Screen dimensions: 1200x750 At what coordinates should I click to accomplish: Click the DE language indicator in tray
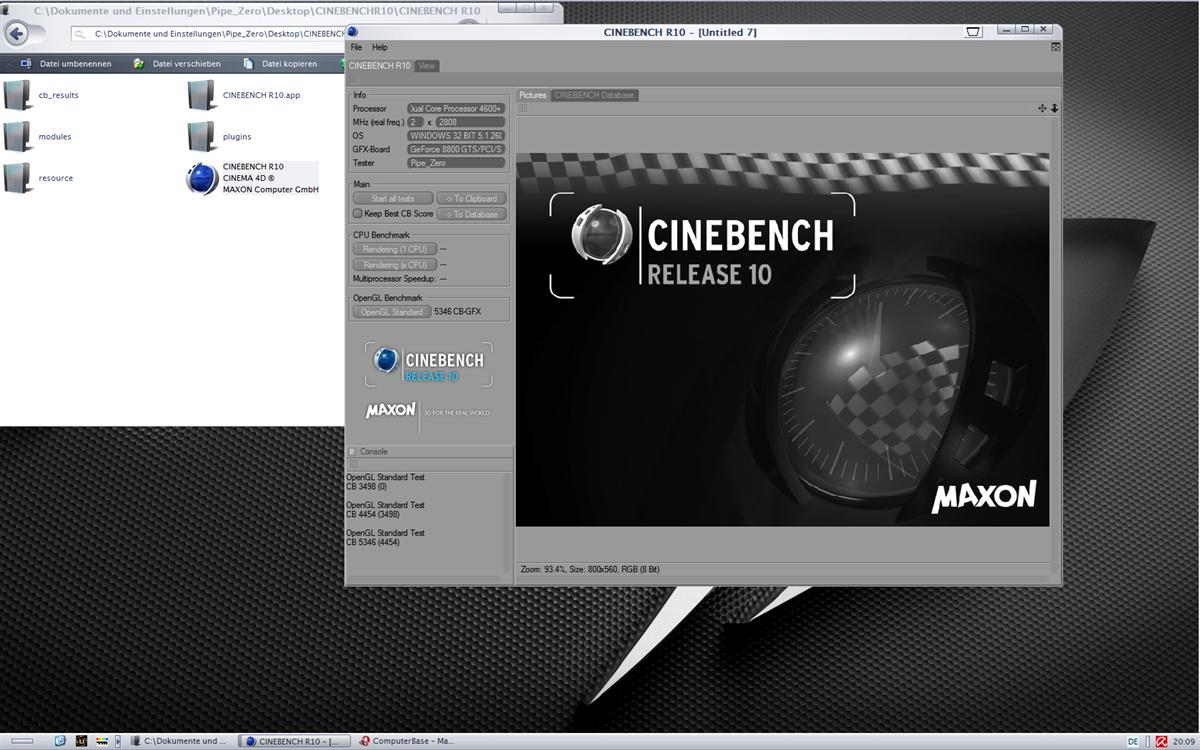pyautogui.click(x=1133, y=741)
